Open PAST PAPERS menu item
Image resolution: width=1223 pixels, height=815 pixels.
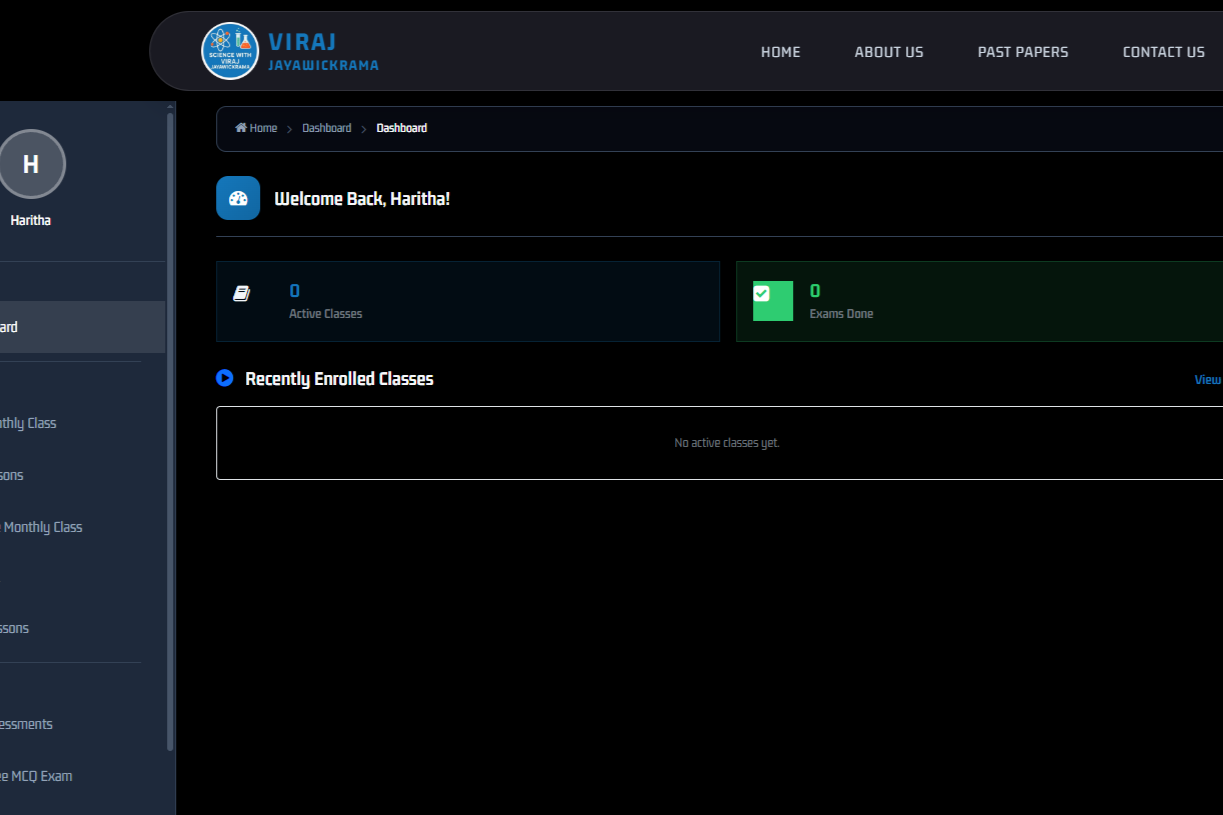point(1022,52)
